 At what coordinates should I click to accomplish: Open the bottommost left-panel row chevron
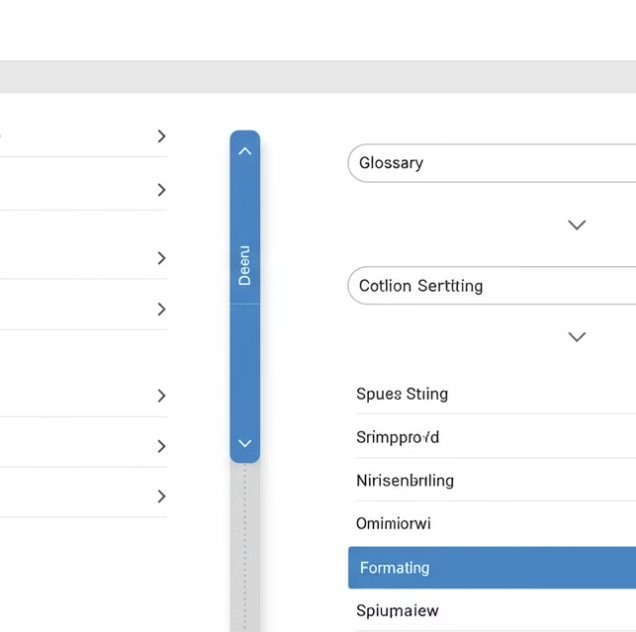pyautogui.click(x=161, y=496)
